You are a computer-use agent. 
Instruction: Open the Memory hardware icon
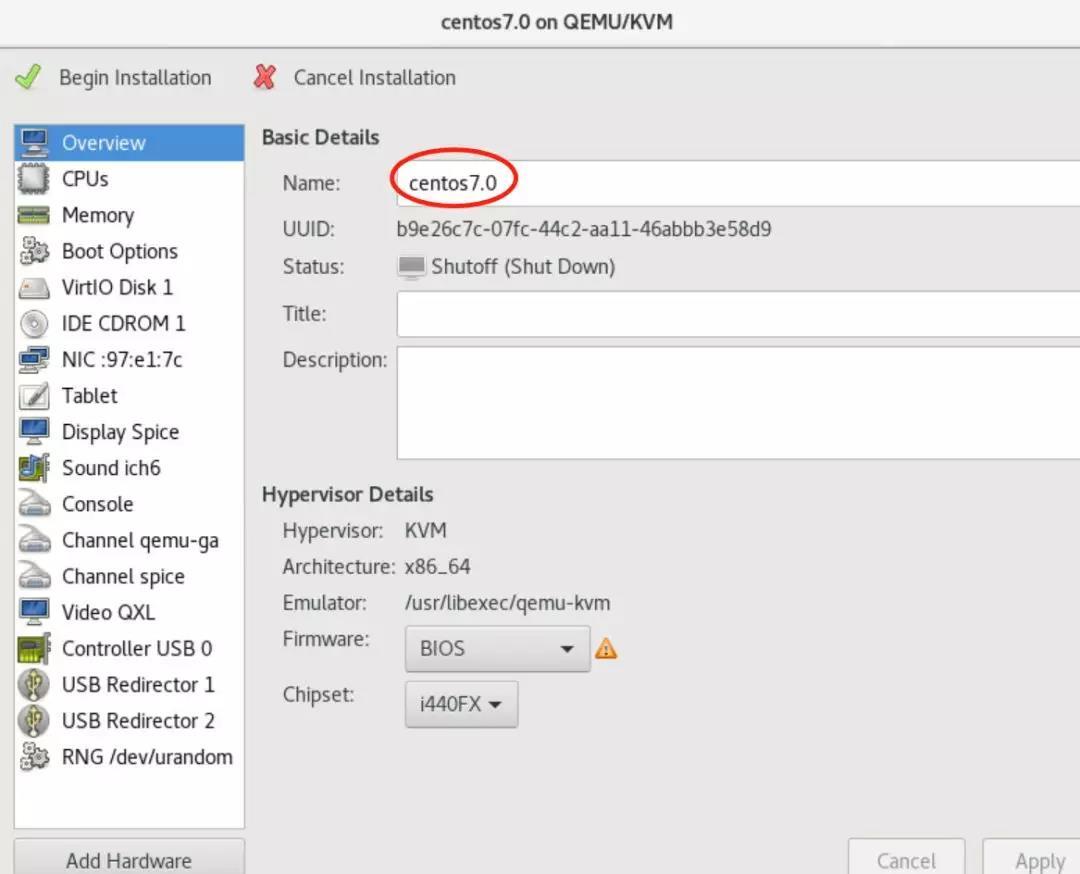34,215
